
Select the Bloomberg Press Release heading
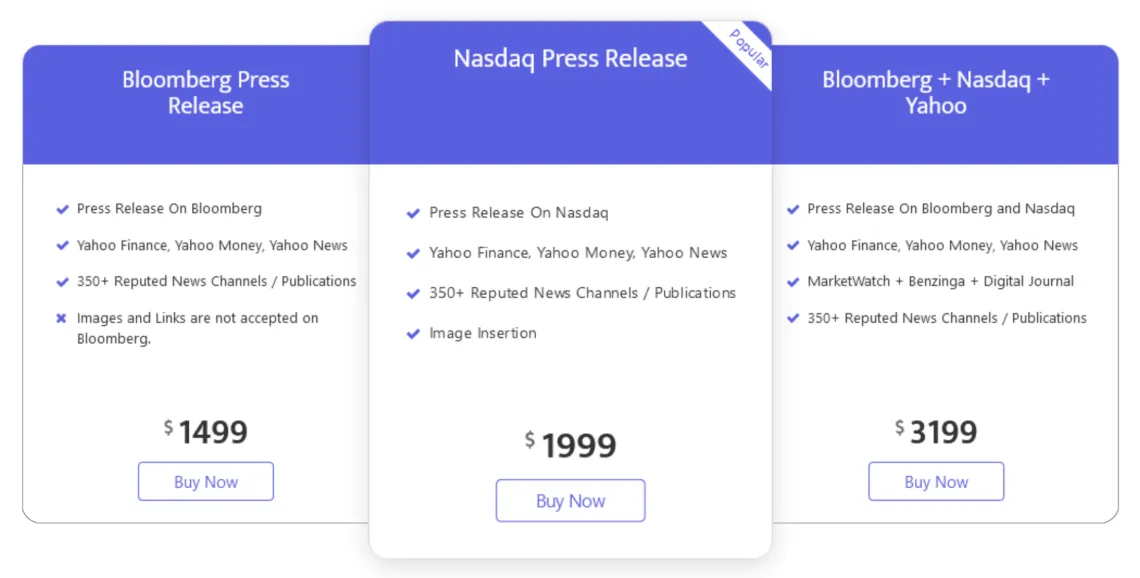[x=206, y=92]
